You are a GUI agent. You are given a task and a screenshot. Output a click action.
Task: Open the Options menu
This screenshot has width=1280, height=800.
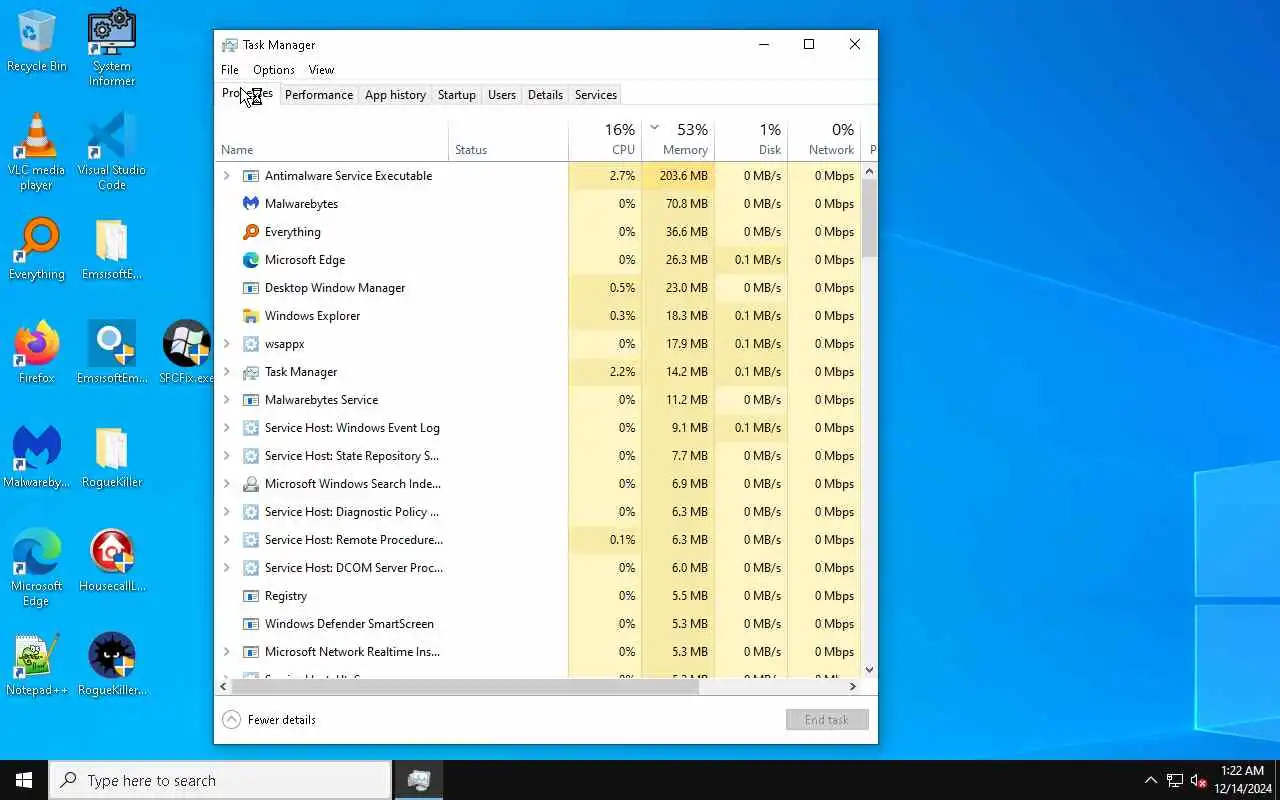(x=274, y=70)
